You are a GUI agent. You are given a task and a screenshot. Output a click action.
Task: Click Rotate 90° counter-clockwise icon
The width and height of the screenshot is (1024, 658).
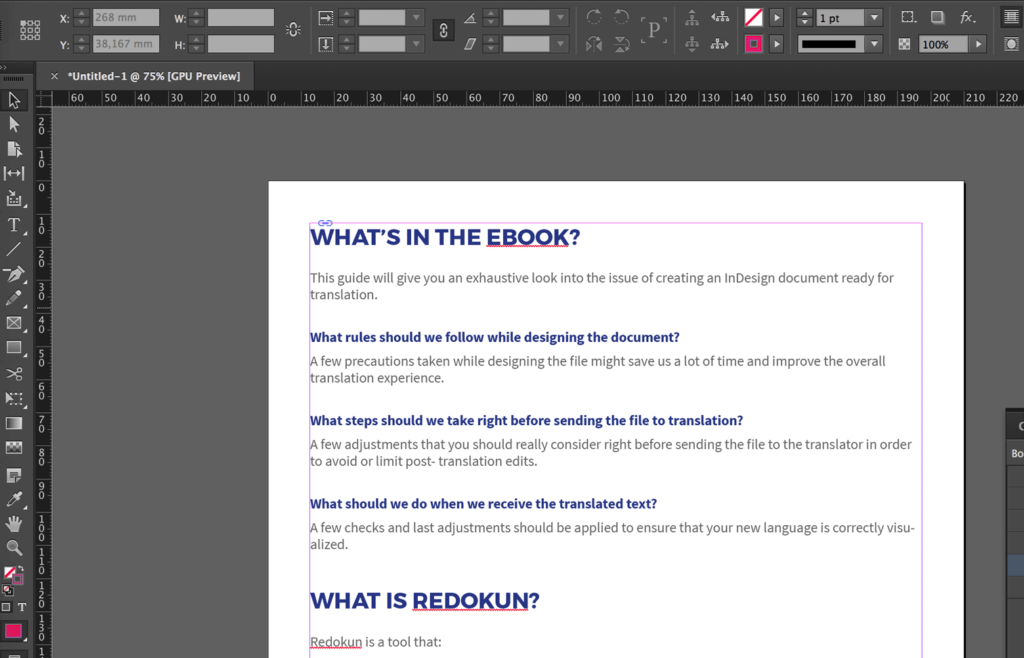622,17
